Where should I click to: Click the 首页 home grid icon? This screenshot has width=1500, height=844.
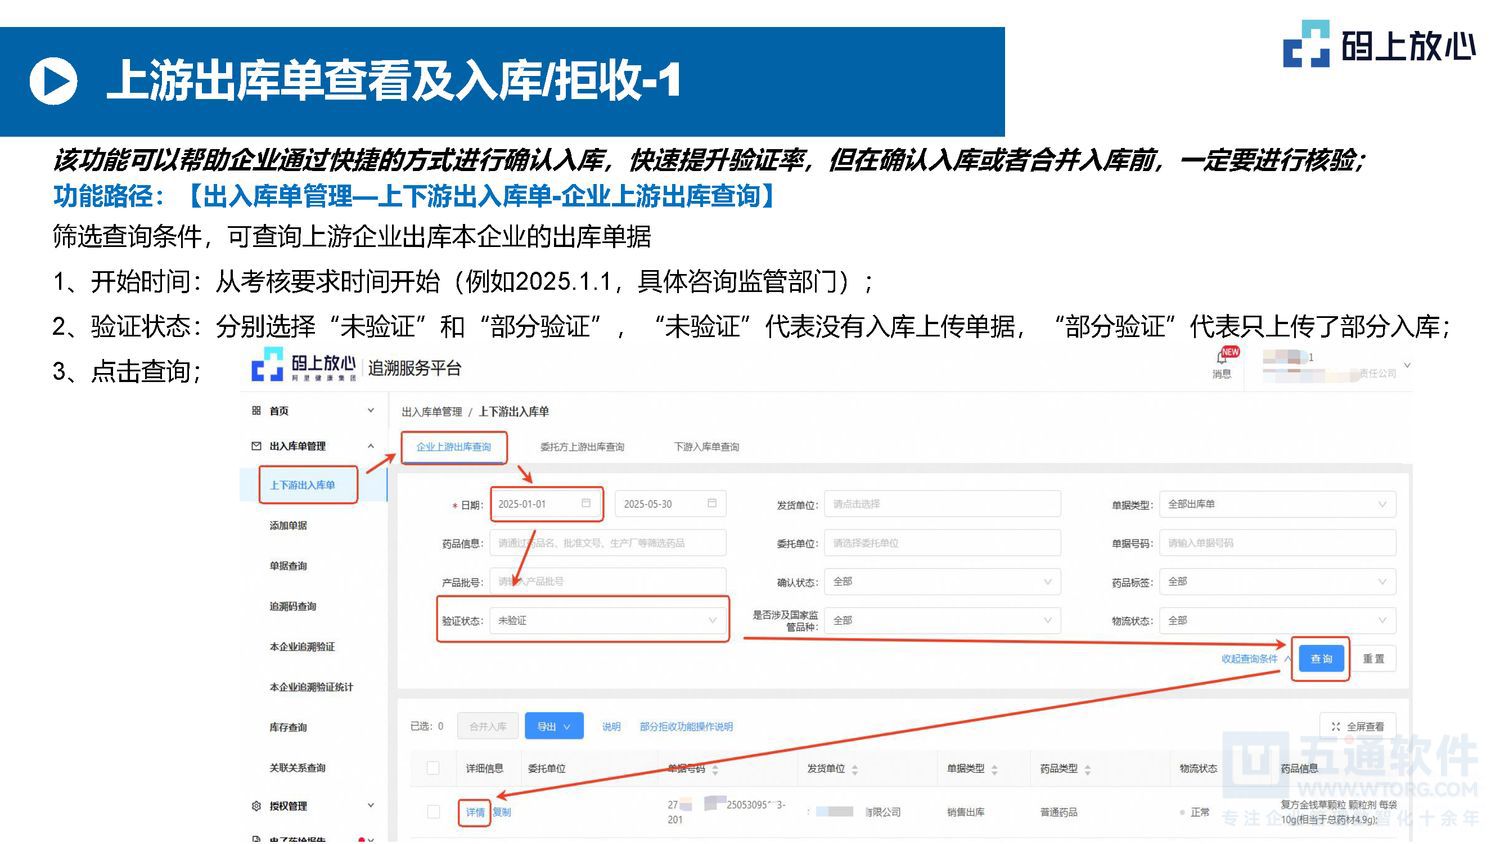[256, 411]
